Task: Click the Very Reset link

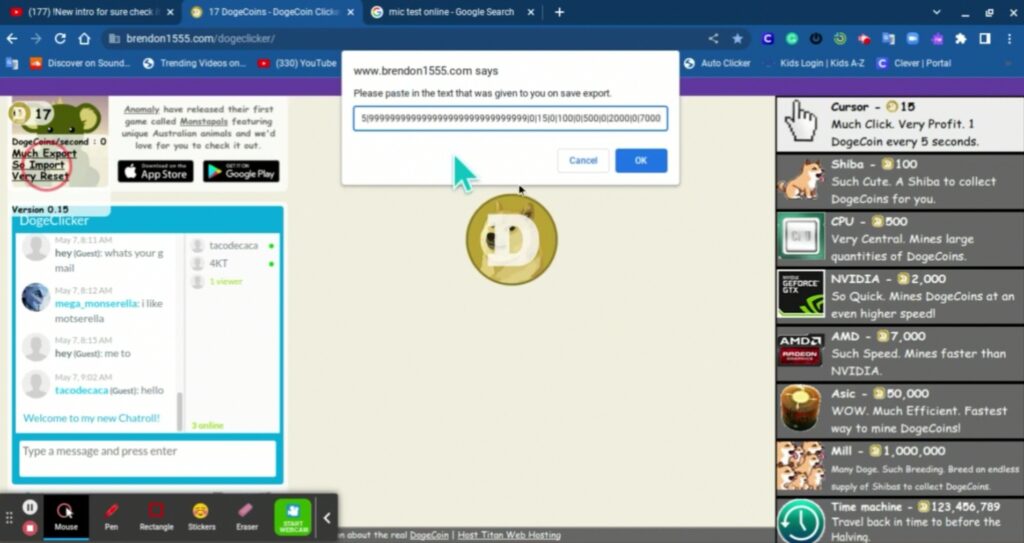Action: pos(40,176)
